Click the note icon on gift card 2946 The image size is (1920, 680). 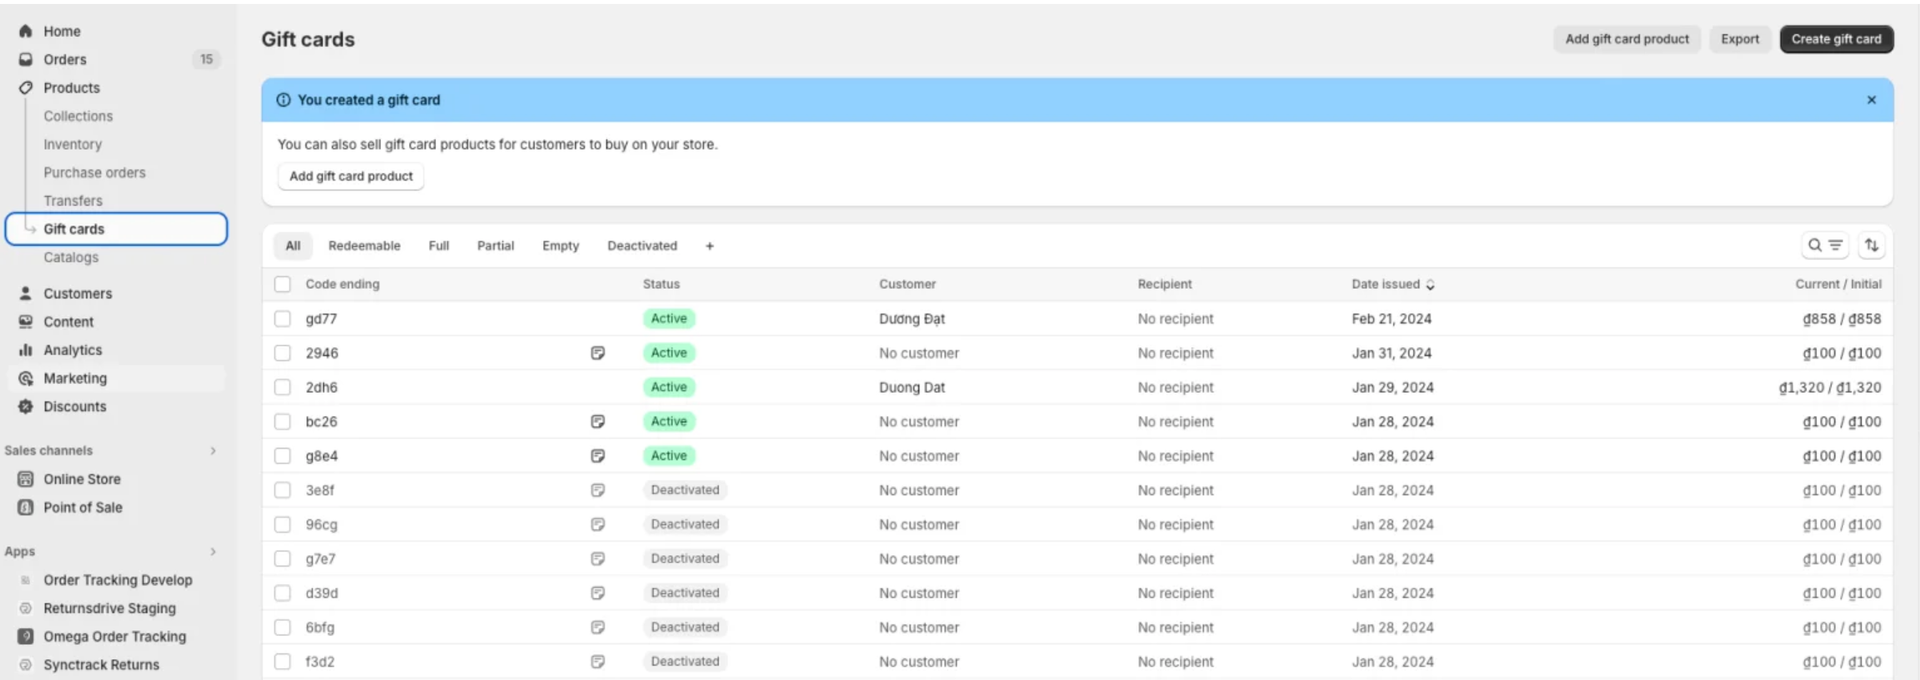click(x=597, y=353)
